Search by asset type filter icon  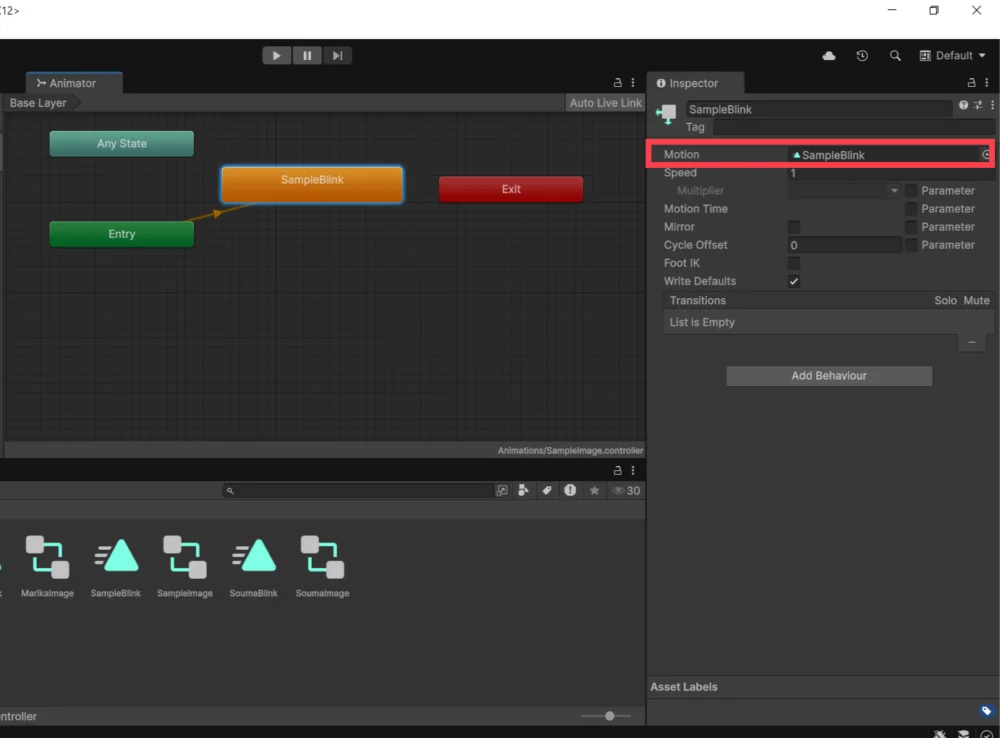click(x=523, y=491)
